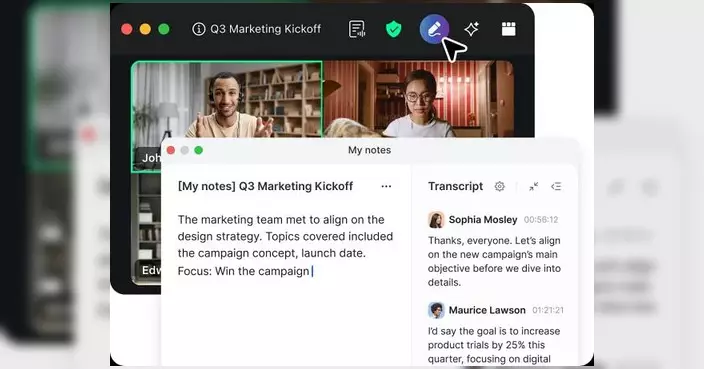This screenshot has height=369, width=704.
Task: Open the AI sparkle assistant icon
Action: pyautogui.click(x=471, y=30)
